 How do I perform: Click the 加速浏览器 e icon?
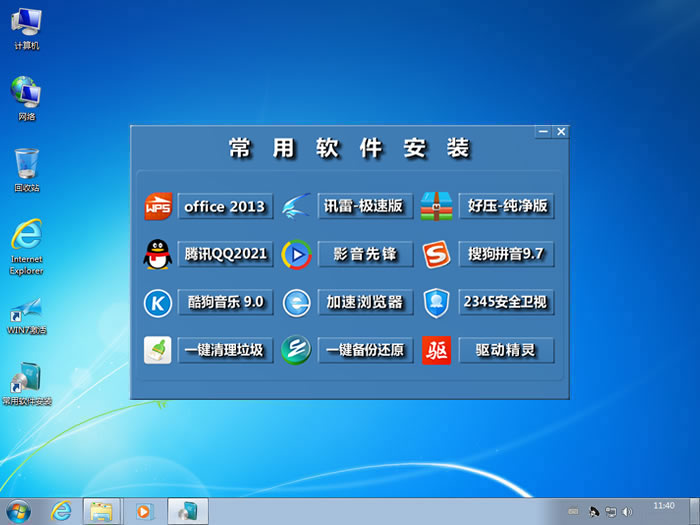296,303
